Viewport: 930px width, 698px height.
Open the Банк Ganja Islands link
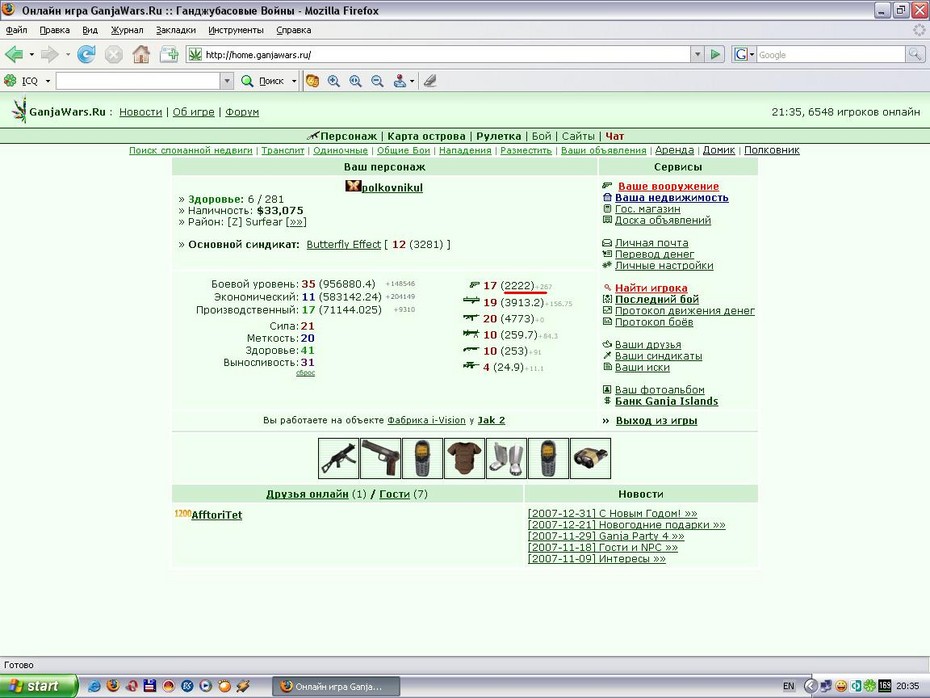(666, 401)
